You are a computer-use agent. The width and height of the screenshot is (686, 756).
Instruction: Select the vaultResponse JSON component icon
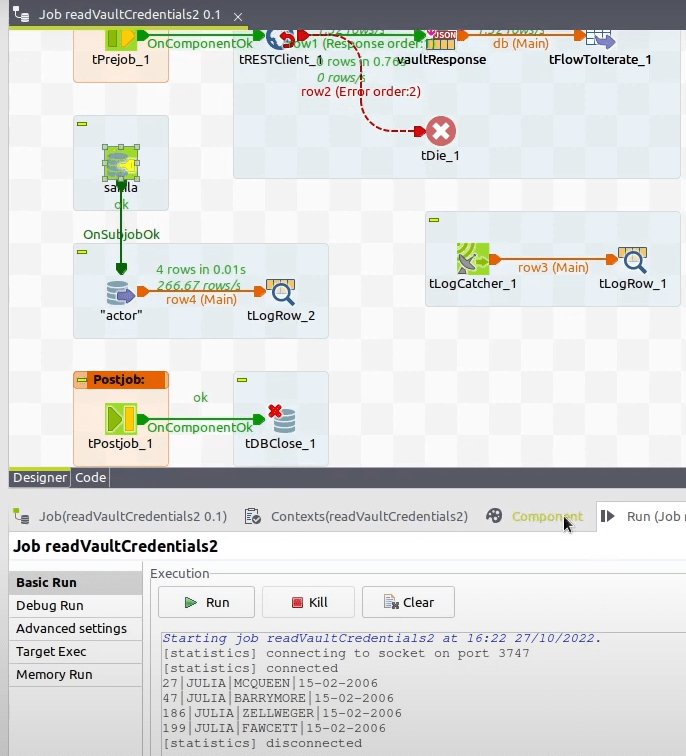coord(441,40)
